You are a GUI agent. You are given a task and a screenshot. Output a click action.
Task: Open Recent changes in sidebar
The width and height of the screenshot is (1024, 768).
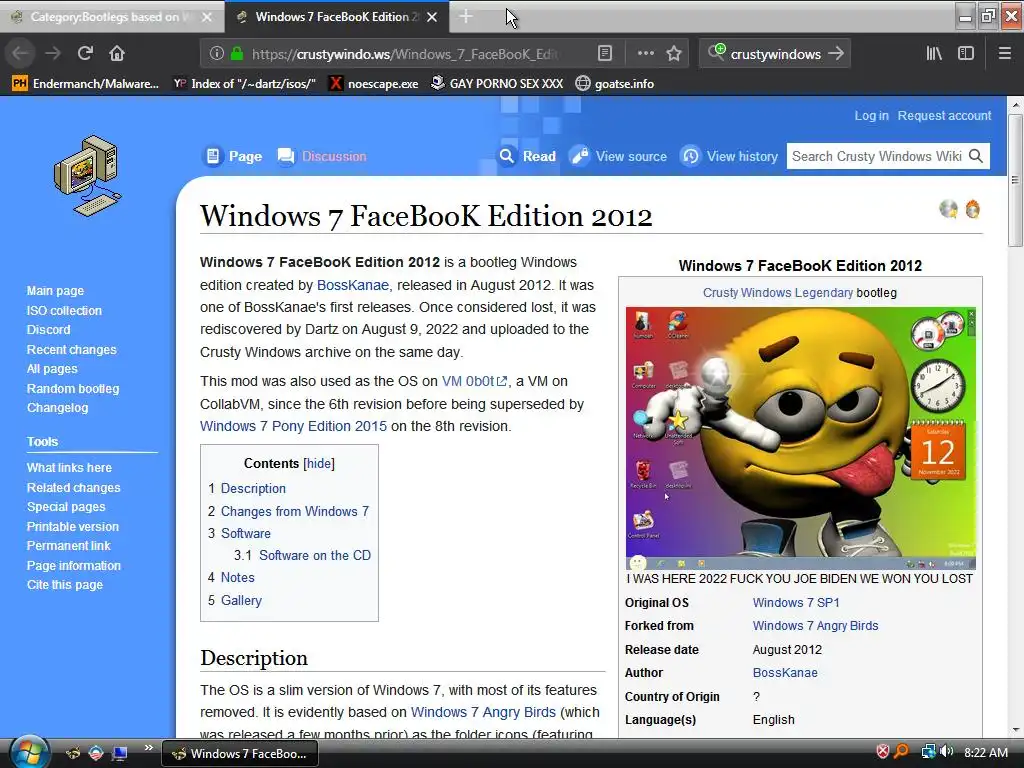pos(71,349)
